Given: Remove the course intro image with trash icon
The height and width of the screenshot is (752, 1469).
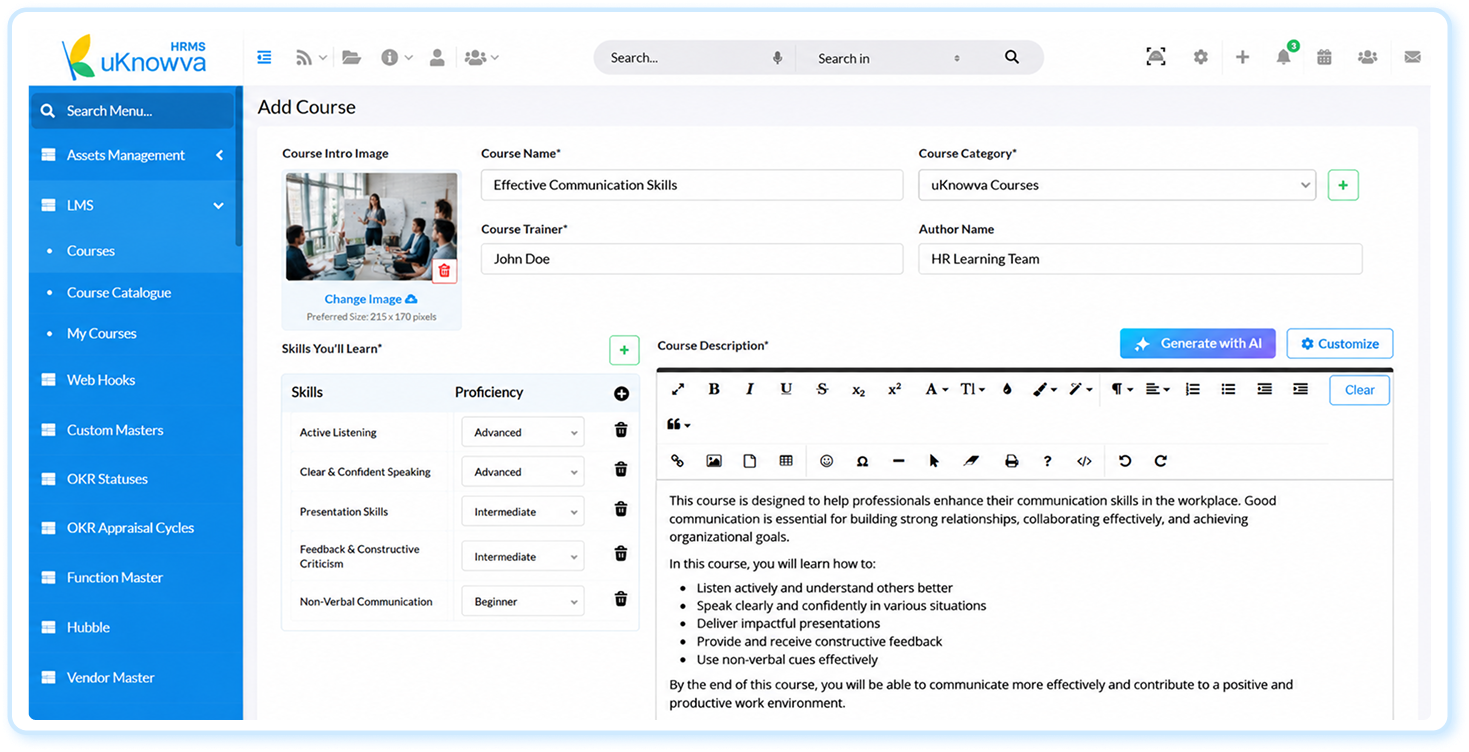Looking at the screenshot, I should point(445,270).
